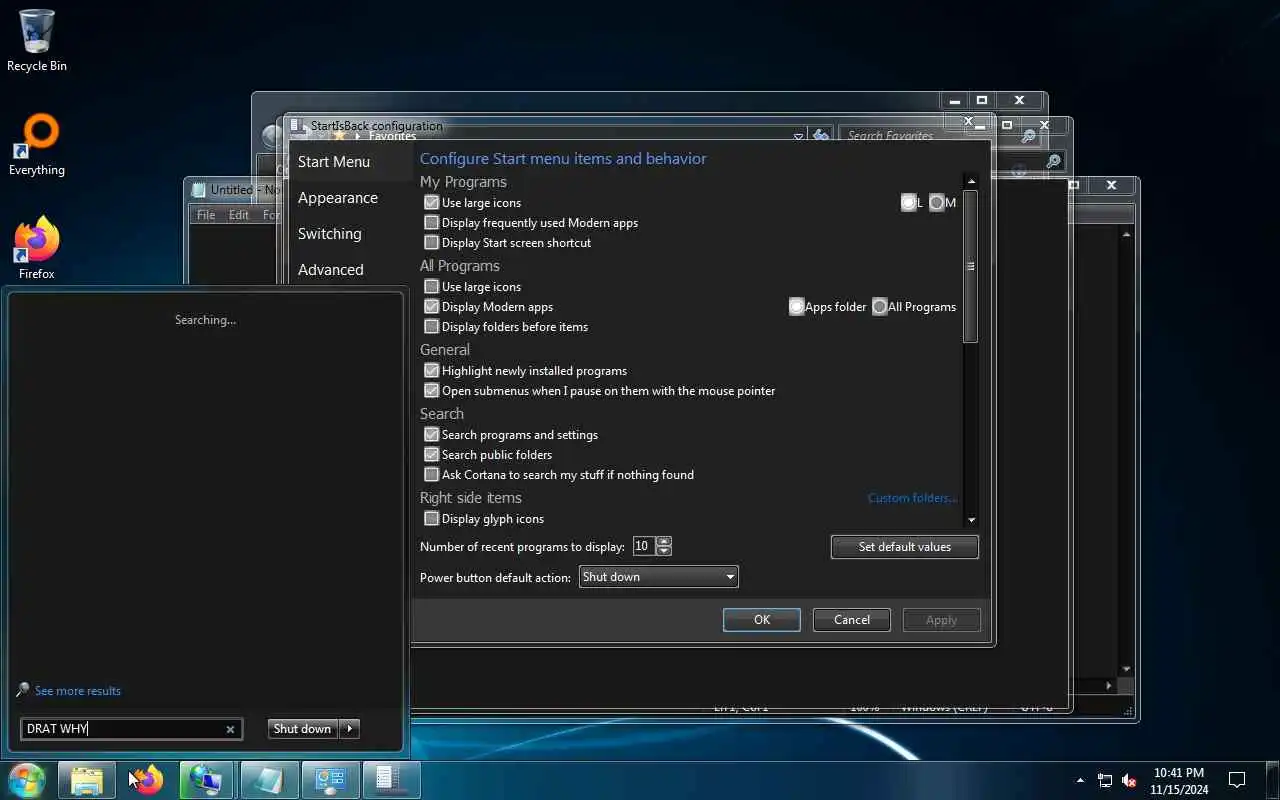Screen dimensions: 1280x800
Task: Select the Everything desktop shortcut icon
Action: 37,145
